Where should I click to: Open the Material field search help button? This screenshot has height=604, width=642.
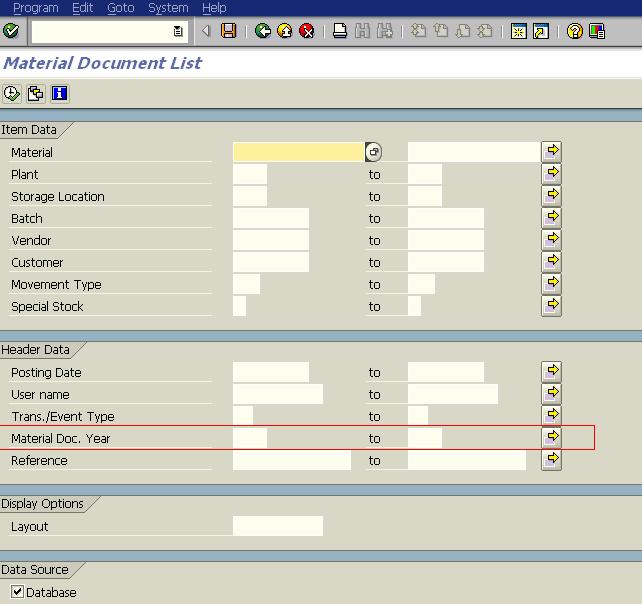[373, 152]
